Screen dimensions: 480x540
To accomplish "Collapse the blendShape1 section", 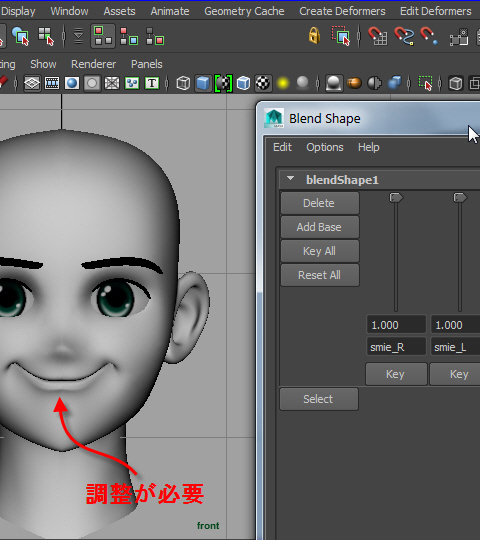I will (291, 179).
